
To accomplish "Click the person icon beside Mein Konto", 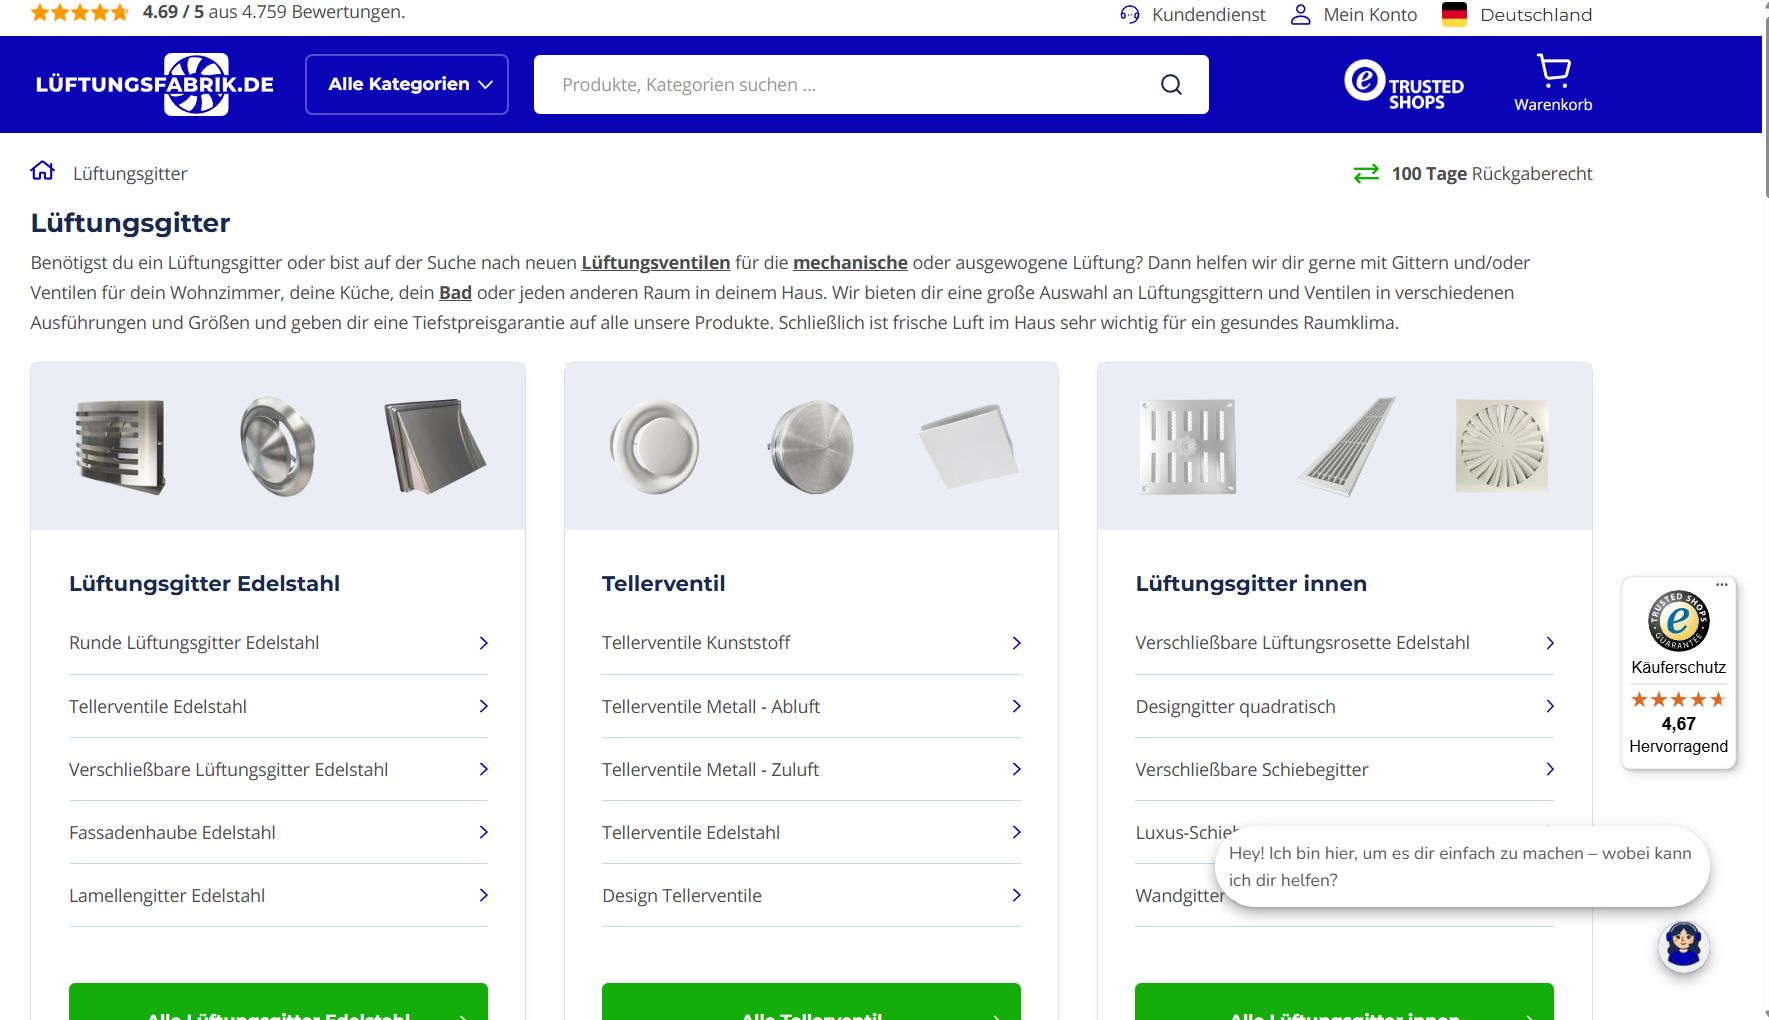I will (1300, 14).
